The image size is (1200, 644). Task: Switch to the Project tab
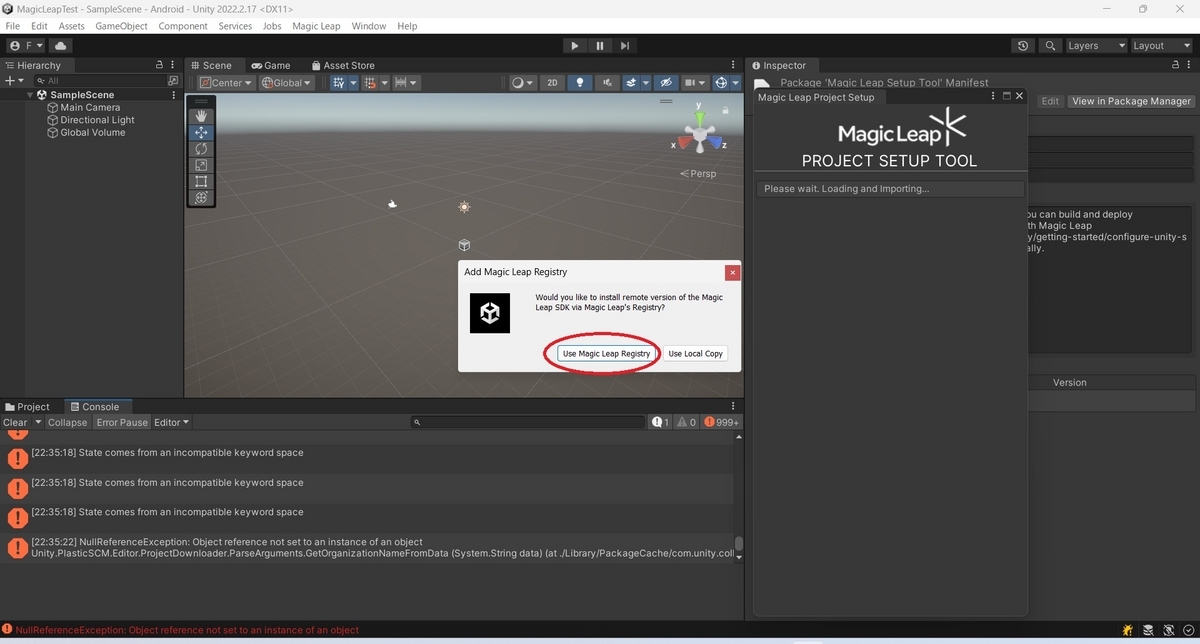[x=27, y=407]
